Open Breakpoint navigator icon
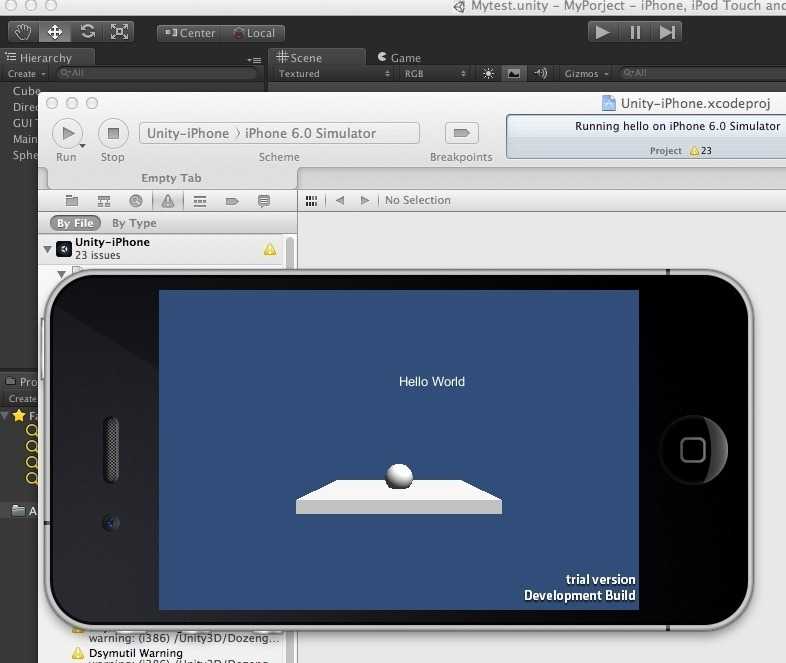786x663 pixels. click(x=232, y=201)
